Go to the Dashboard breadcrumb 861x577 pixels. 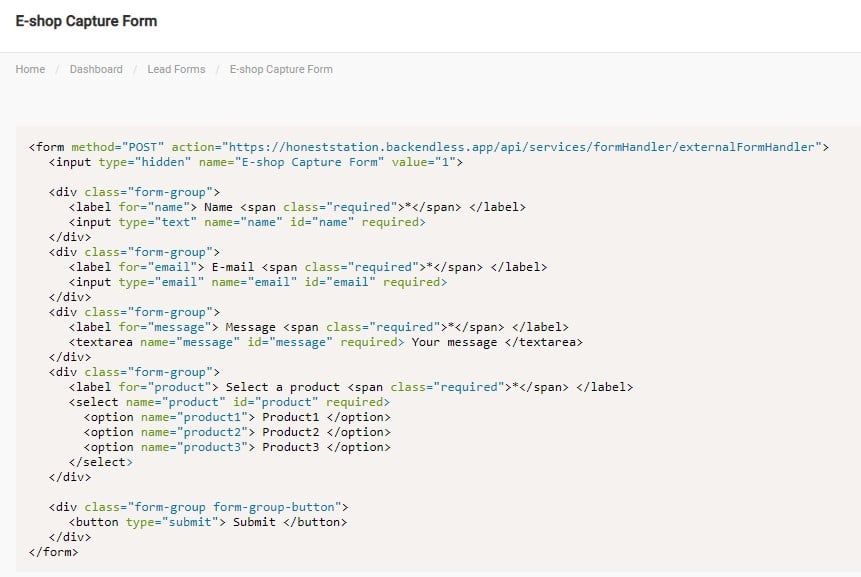96,69
